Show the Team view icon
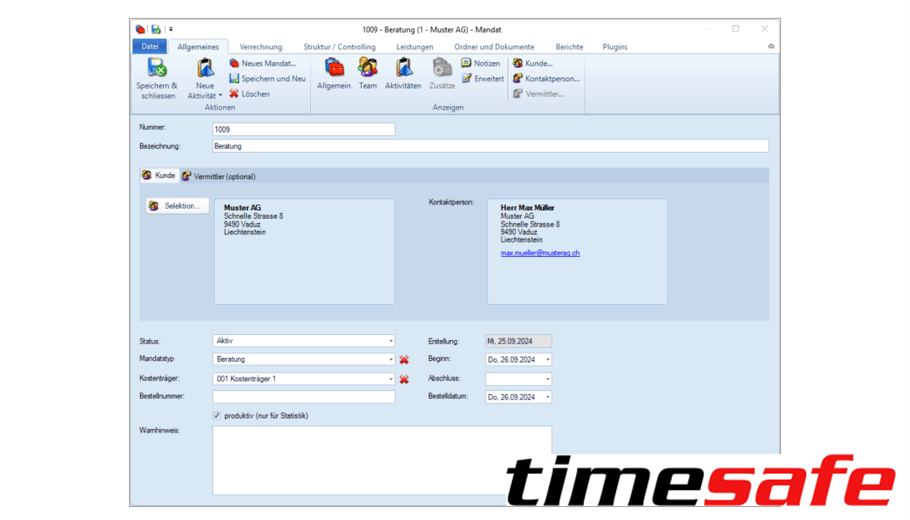Image resolution: width=910 pixels, height=520 pixels. [368, 68]
